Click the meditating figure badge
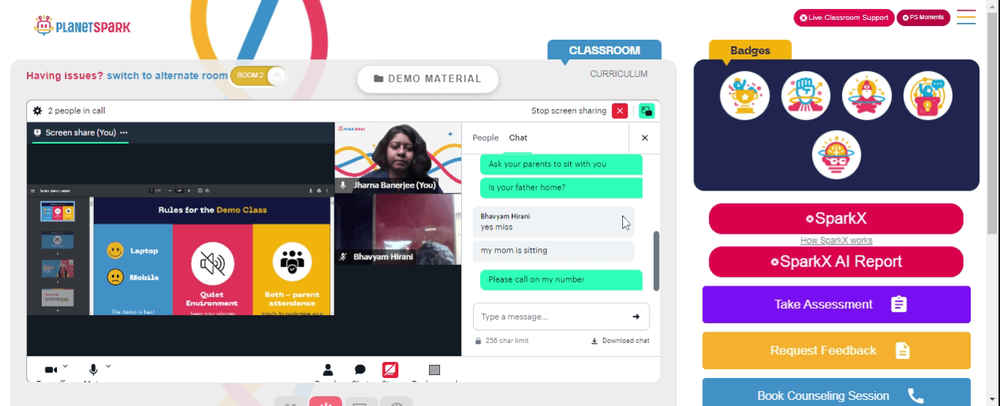The width and height of the screenshot is (1000, 406). [867, 96]
